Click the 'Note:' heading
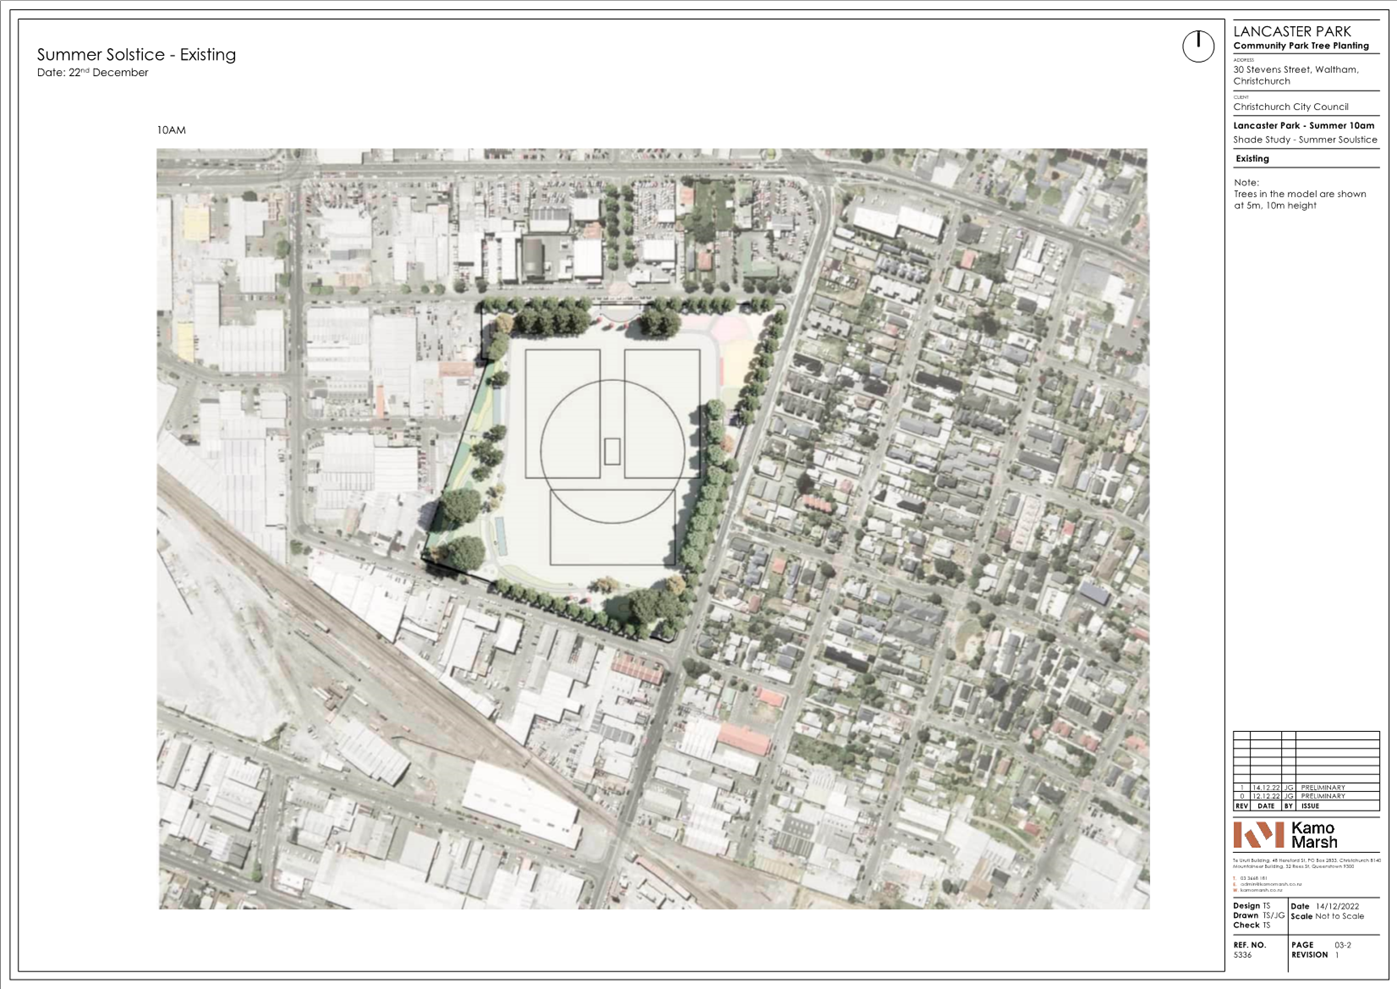This screenshot has width=1397, height=989. click(x=1246, y=183)
